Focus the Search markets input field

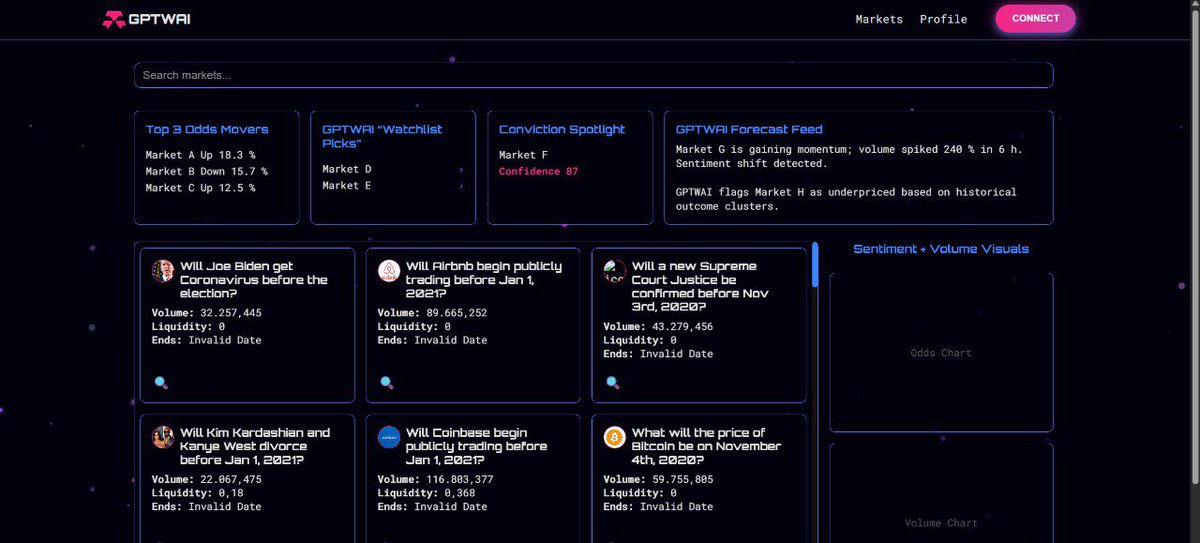[x=593, y=75]
